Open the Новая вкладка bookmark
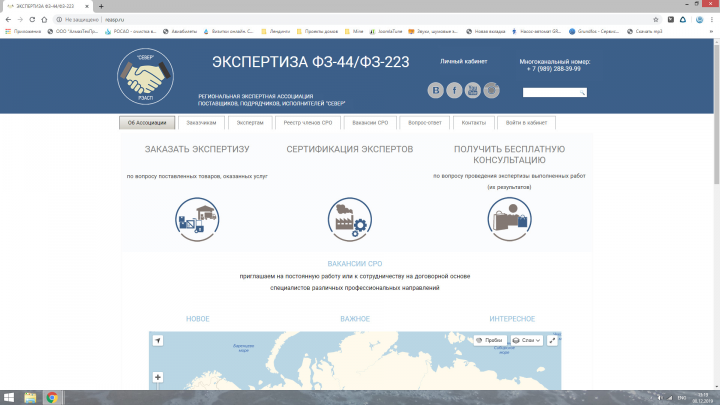Viewport: 720px width, 405px height. (x=485, y=31)
